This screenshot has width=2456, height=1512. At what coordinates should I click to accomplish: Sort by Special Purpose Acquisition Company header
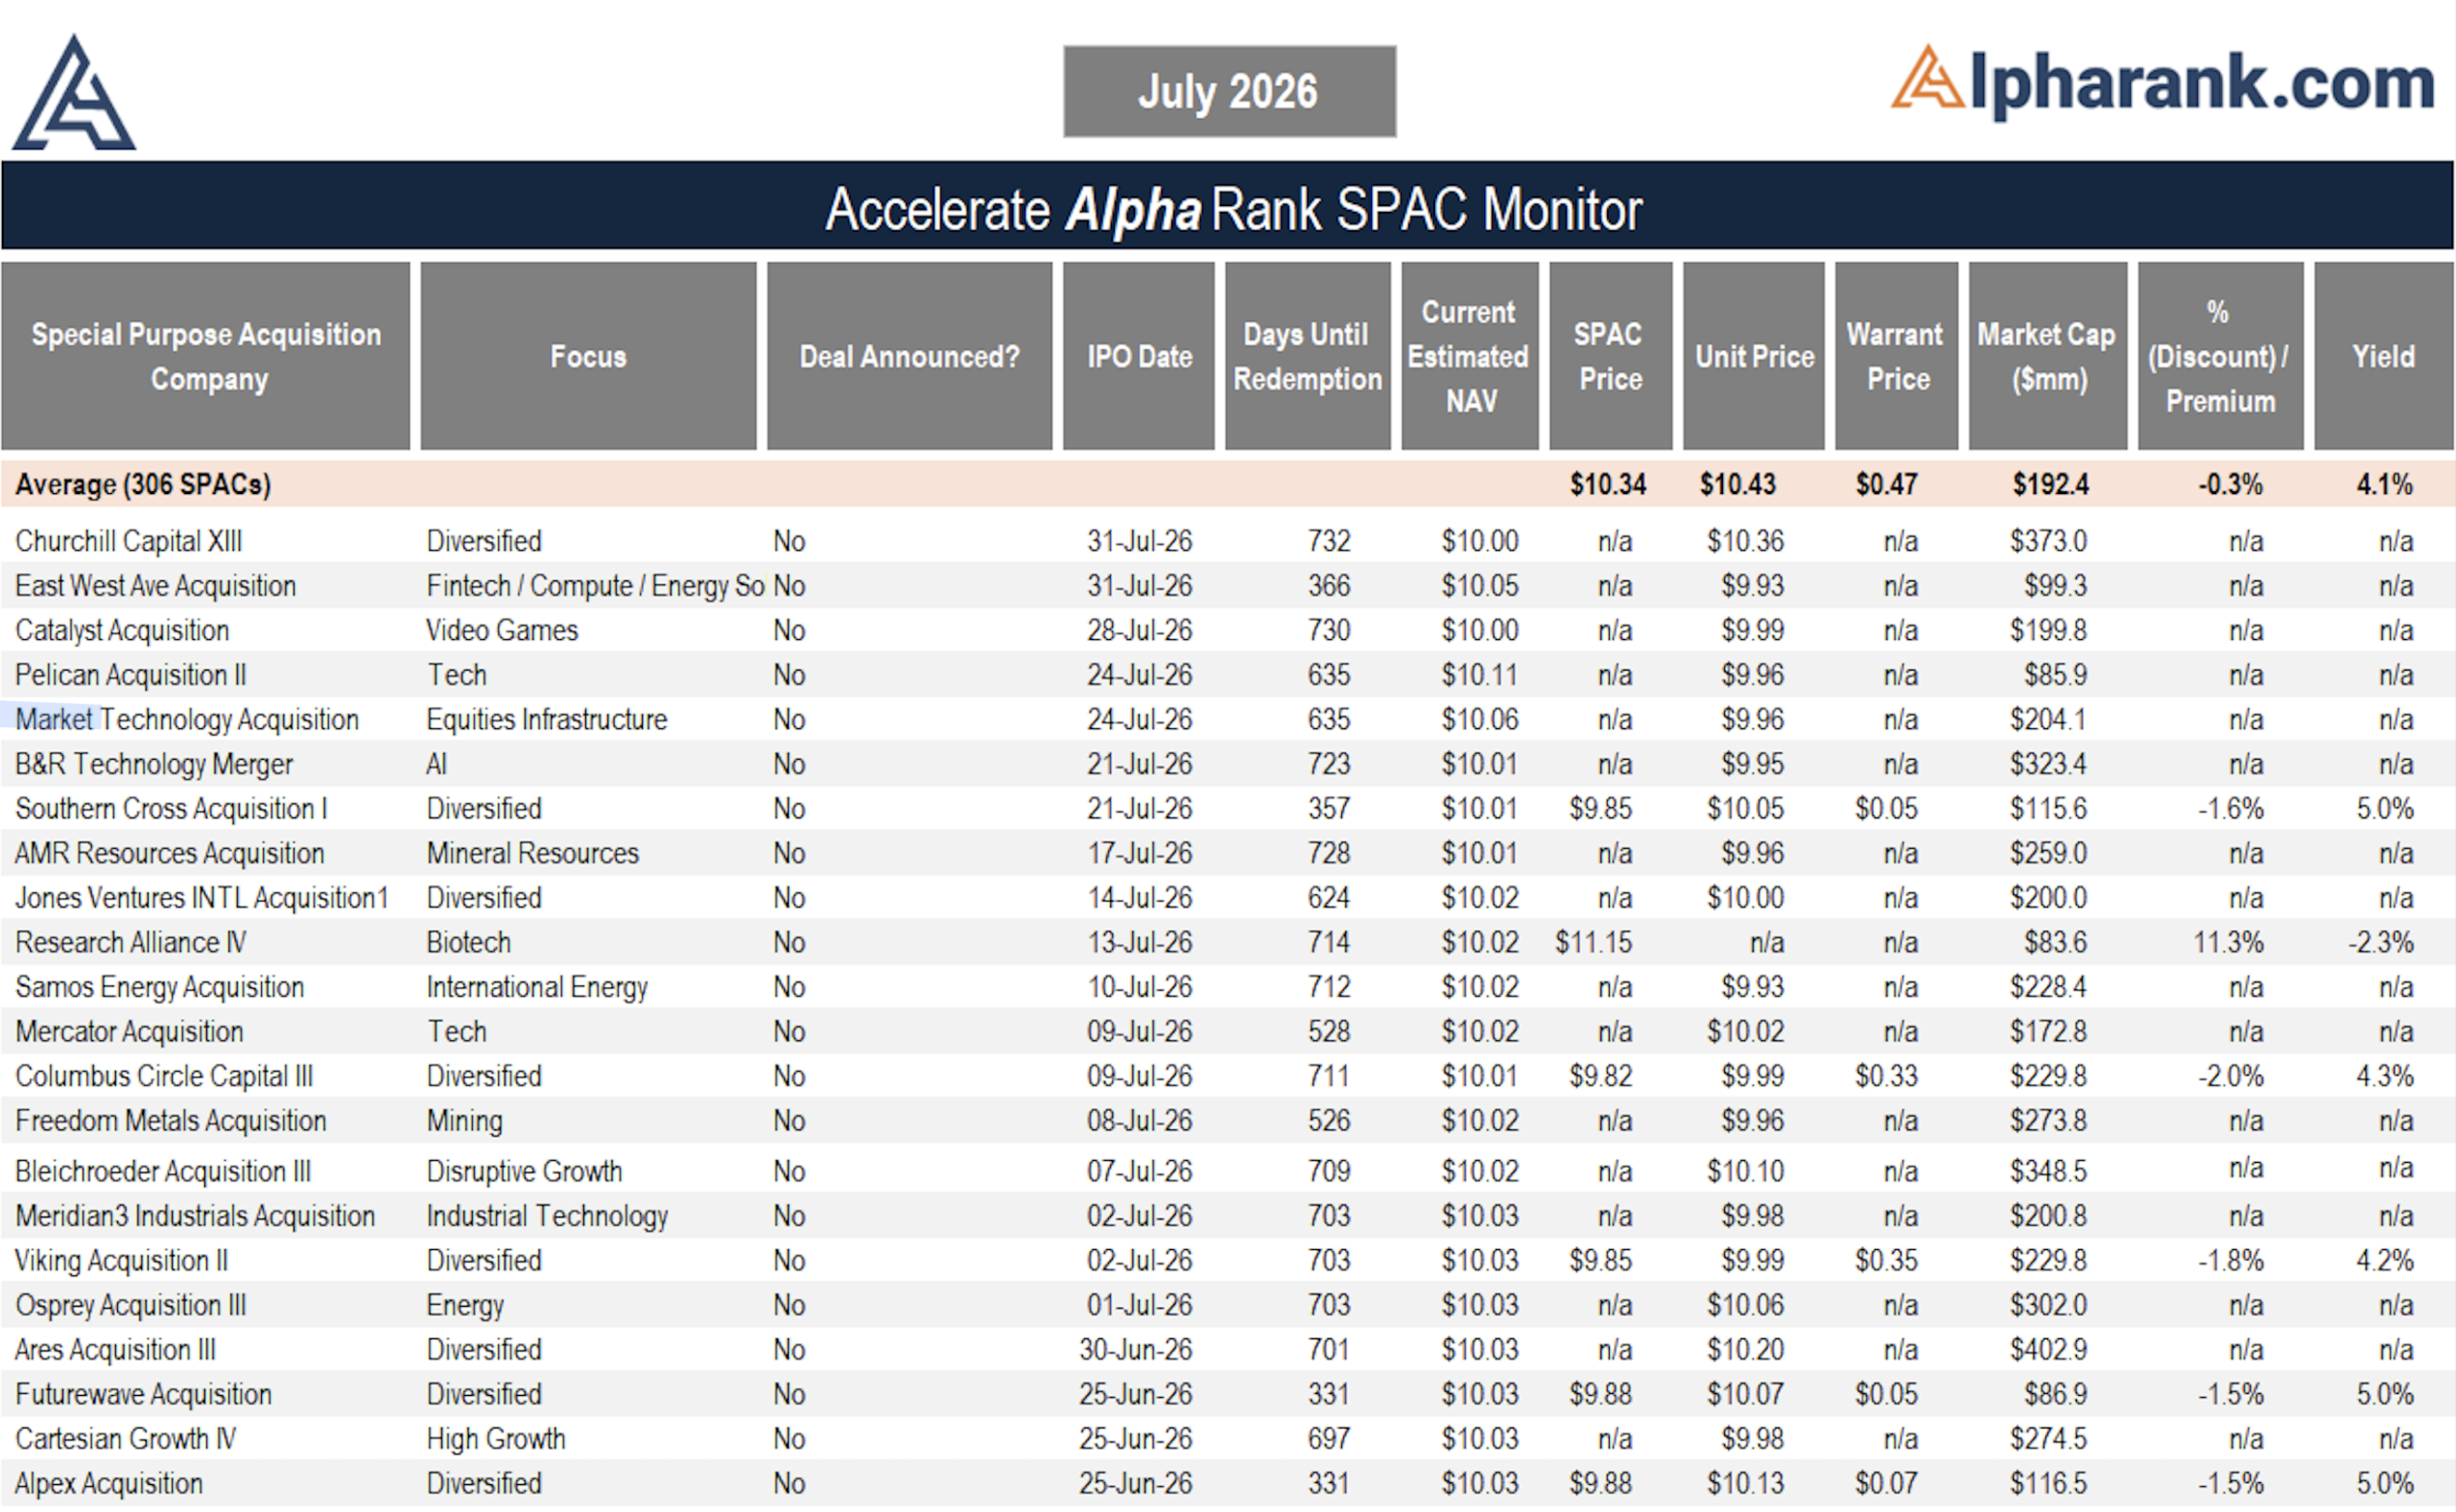tap(206, 356)
